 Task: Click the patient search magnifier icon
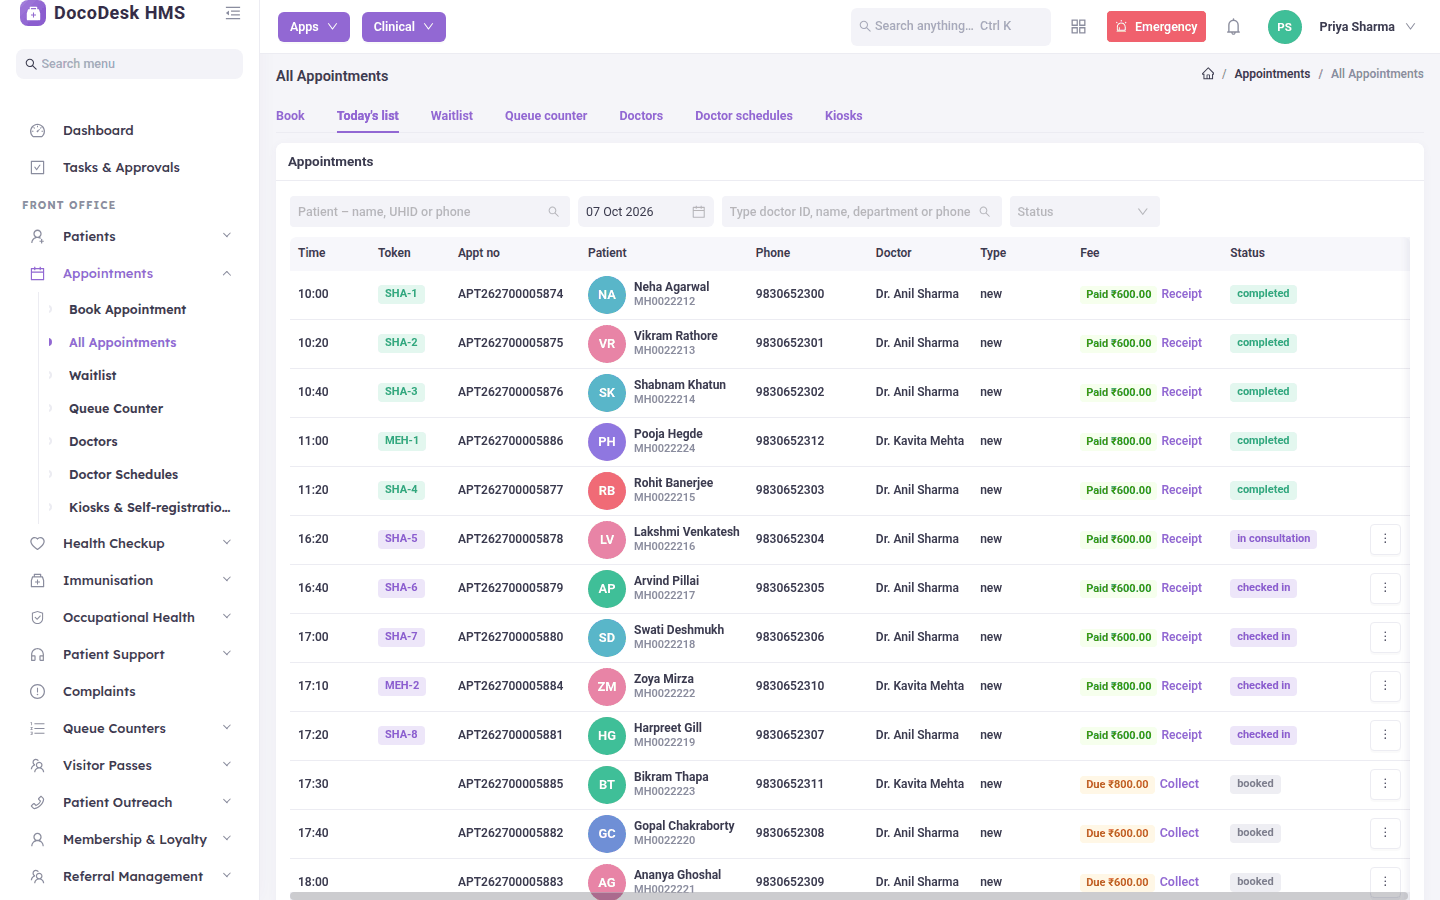(x=553, y=212)
